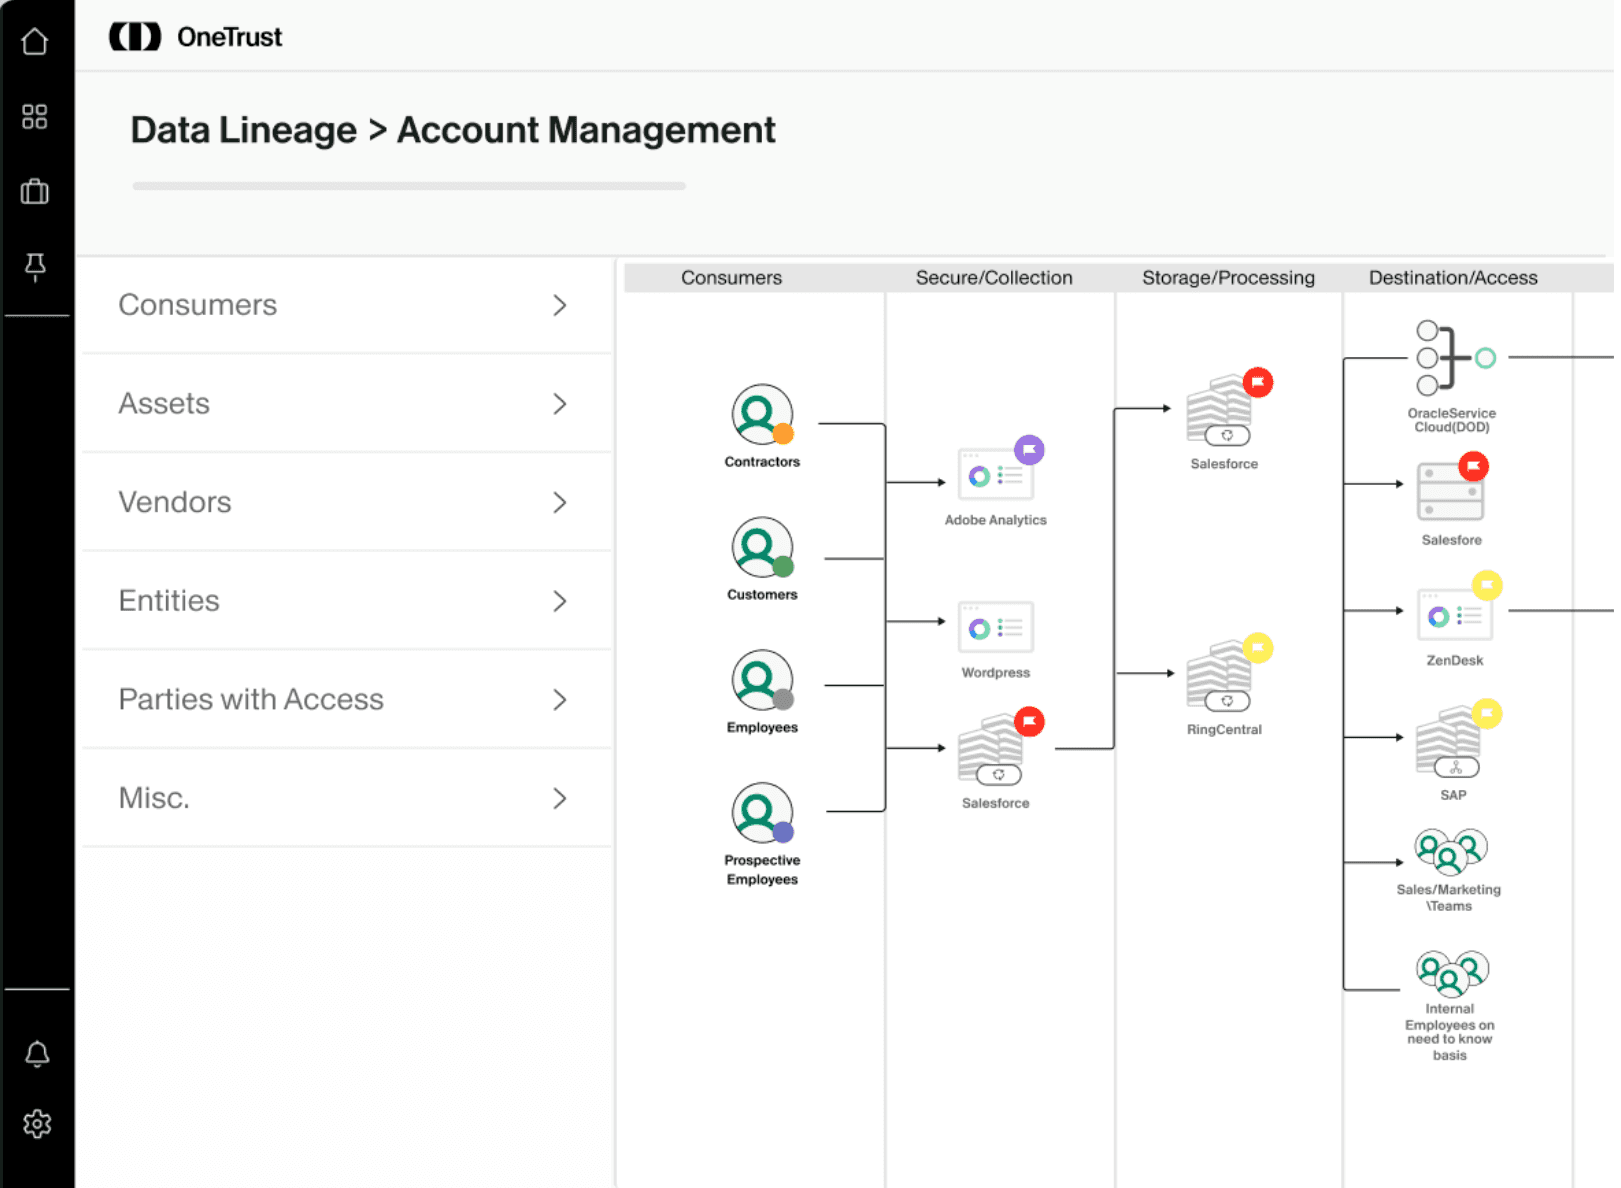1621x1188 pixels.
Task: Select the briefcase icon in sidebar
Action: pyautogui.click(x=35, y=191)
